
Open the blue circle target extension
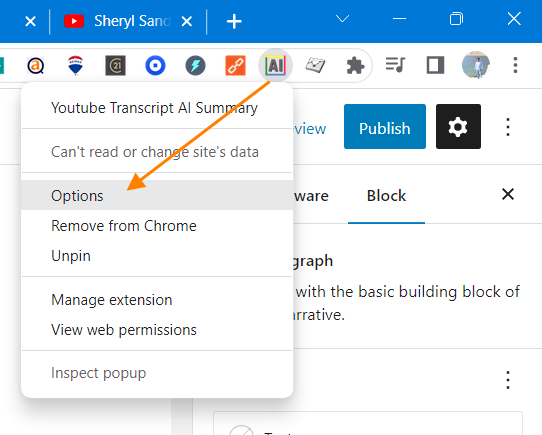point(155,65)
